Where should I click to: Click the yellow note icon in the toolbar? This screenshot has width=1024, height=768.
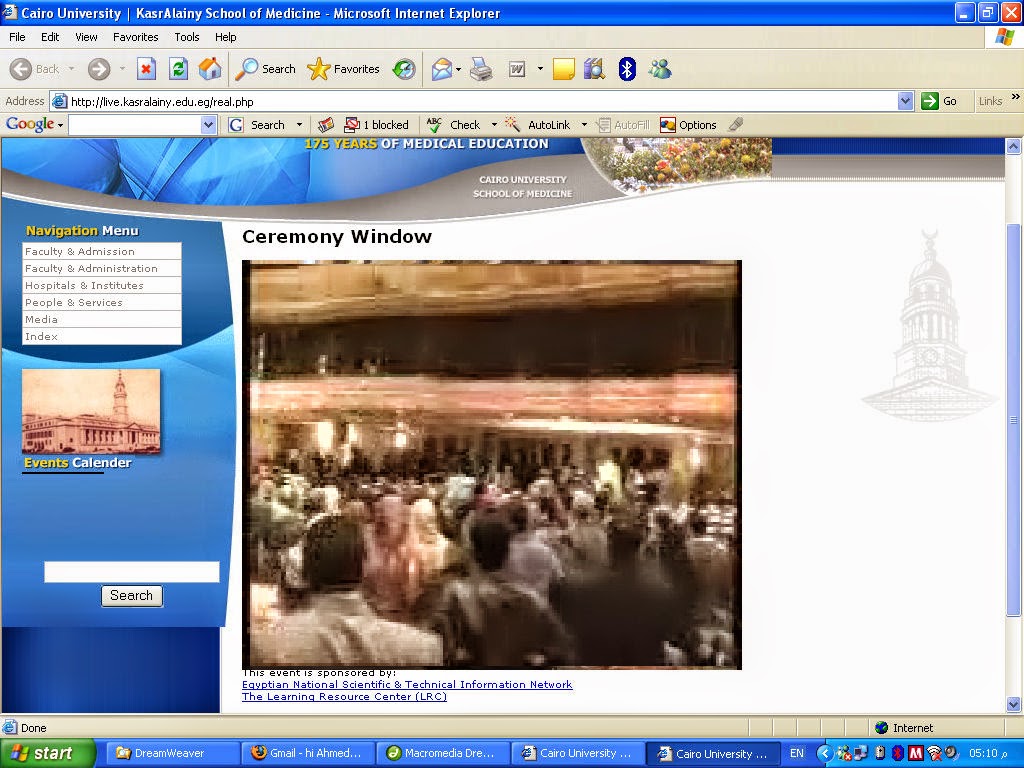point(564,69)
